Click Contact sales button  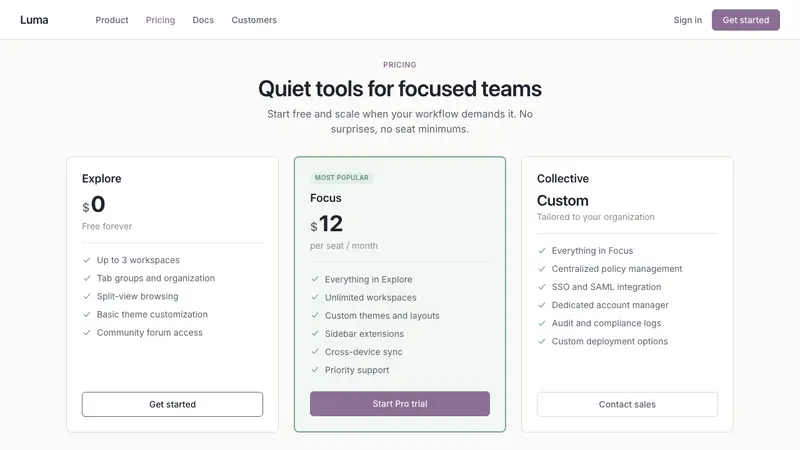(627, 404)
